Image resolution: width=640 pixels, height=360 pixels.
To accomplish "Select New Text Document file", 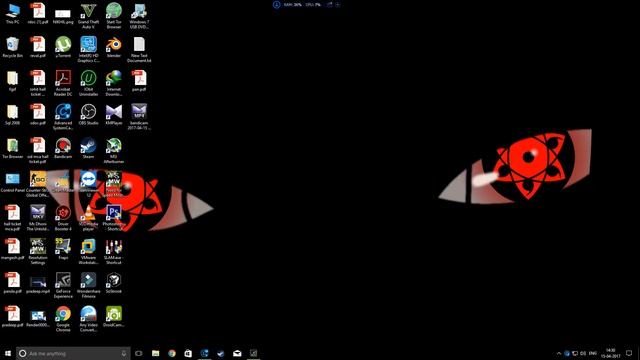I will 139,50.
